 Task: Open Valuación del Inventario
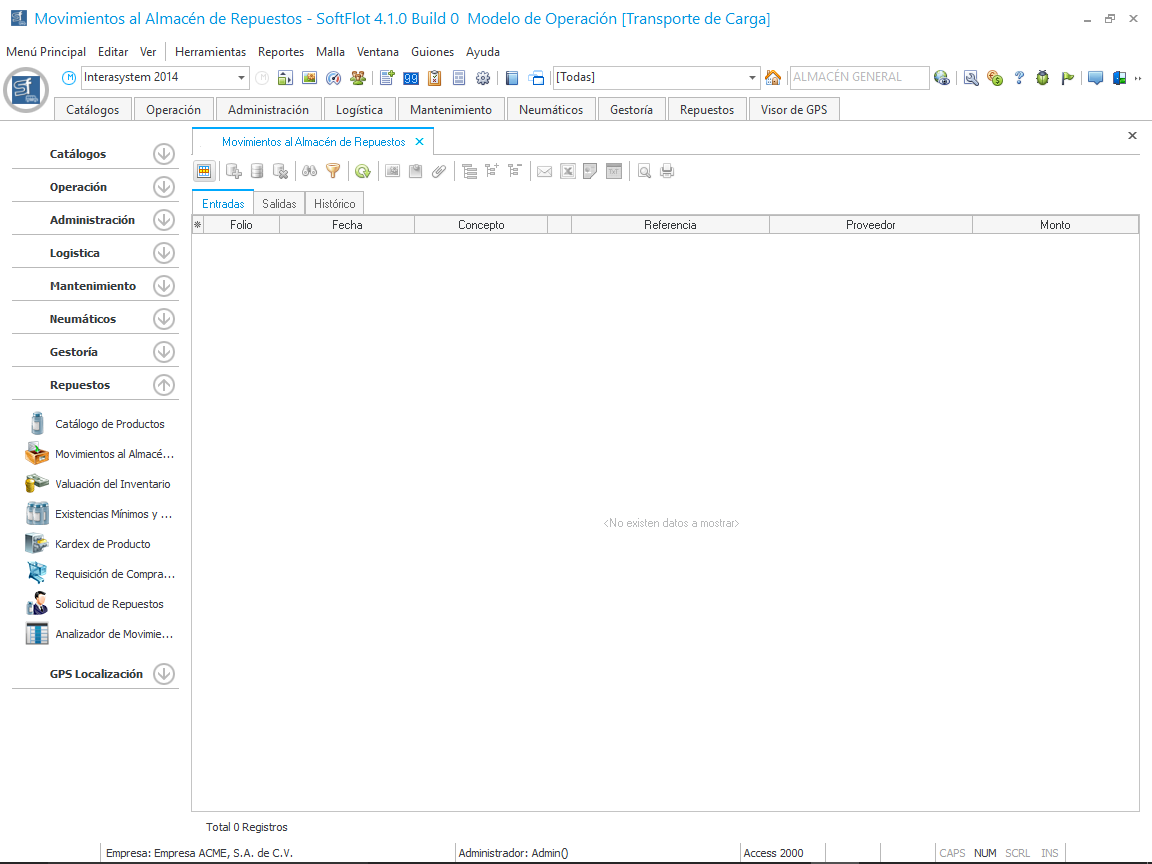point(112,484)
